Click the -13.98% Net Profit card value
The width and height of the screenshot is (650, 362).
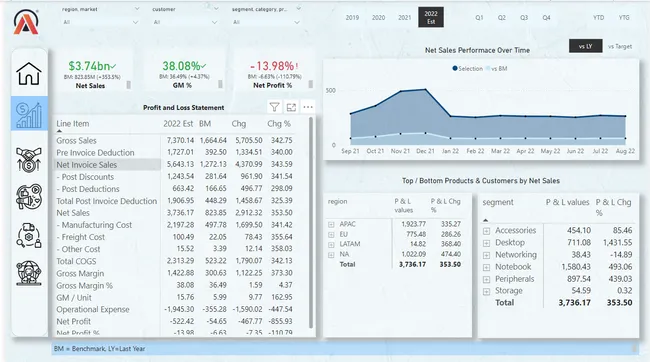click(272, 66)
